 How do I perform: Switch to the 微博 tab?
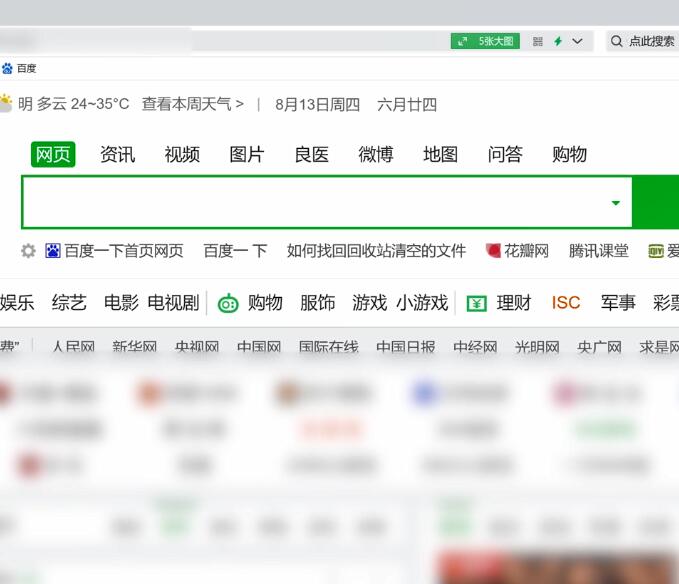click(375, 155)
